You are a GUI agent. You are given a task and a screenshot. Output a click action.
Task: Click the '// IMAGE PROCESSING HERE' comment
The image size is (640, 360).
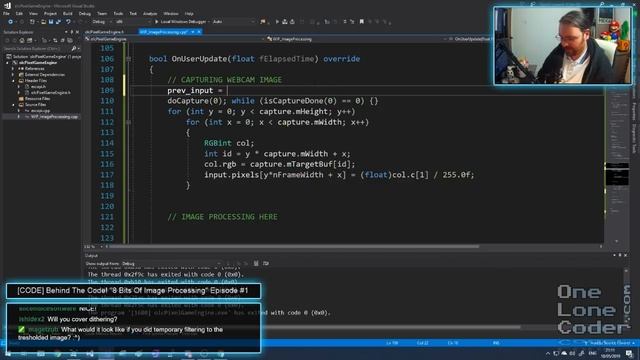point(222,217)
